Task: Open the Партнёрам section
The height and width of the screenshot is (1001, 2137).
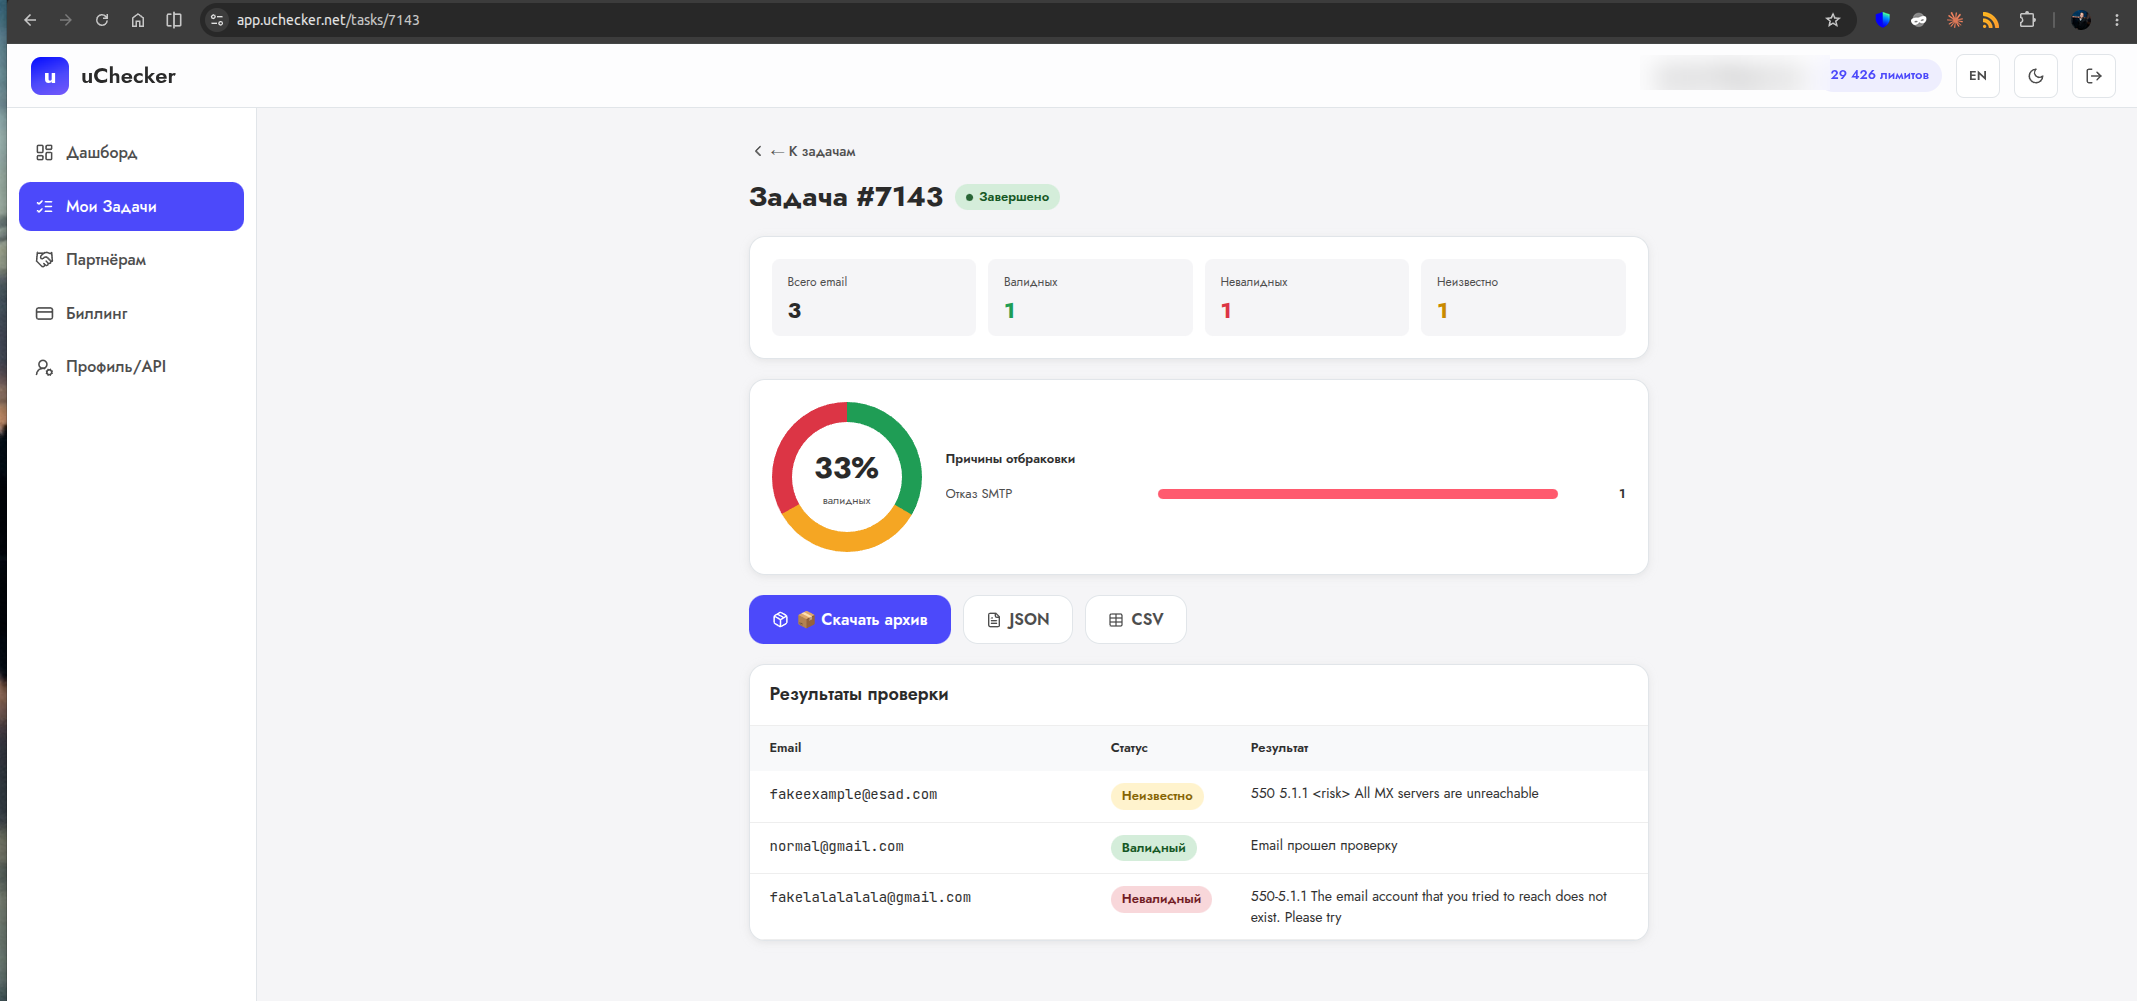Action: point(131,260)
